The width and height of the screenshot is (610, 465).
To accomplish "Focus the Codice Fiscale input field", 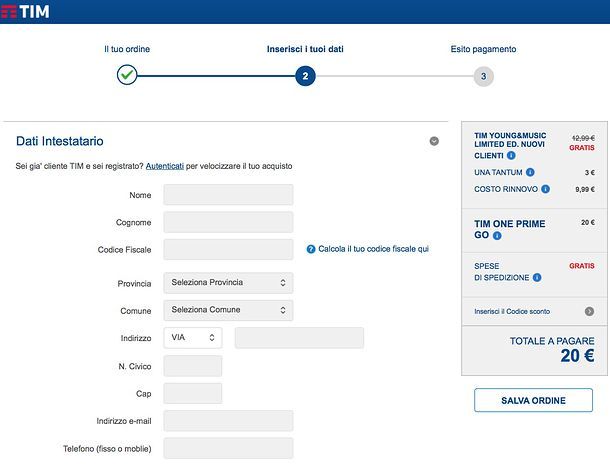I will (228, 249).
